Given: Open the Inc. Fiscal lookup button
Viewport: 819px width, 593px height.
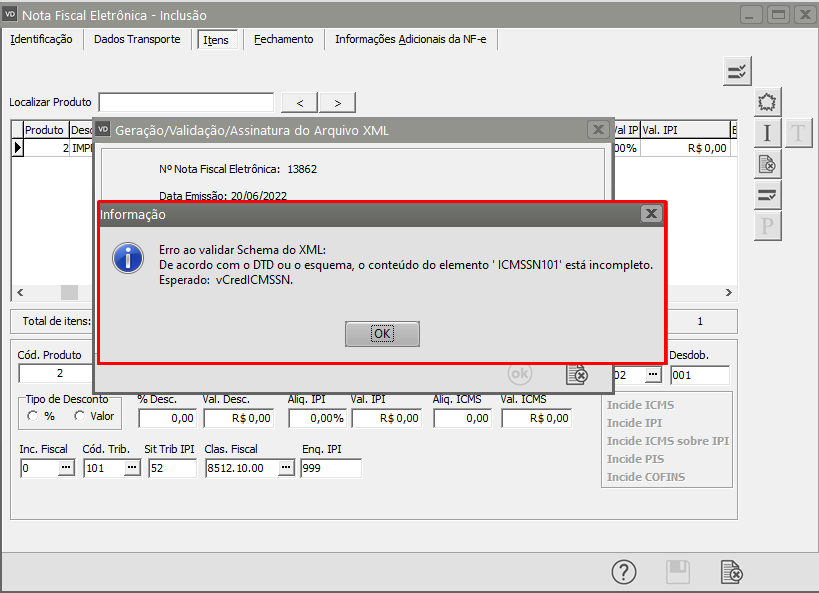Looking at the screenshot, I should click(x=66, y=468).
